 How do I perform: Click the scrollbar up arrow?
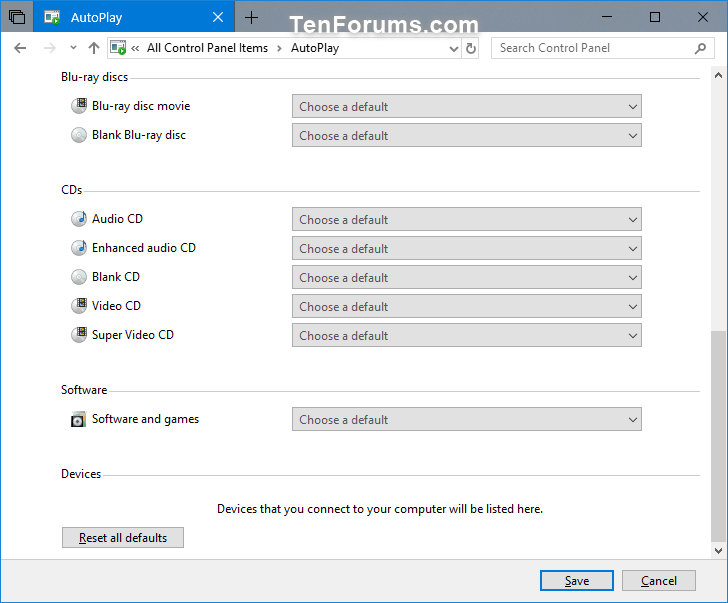[x=718, y=75]
